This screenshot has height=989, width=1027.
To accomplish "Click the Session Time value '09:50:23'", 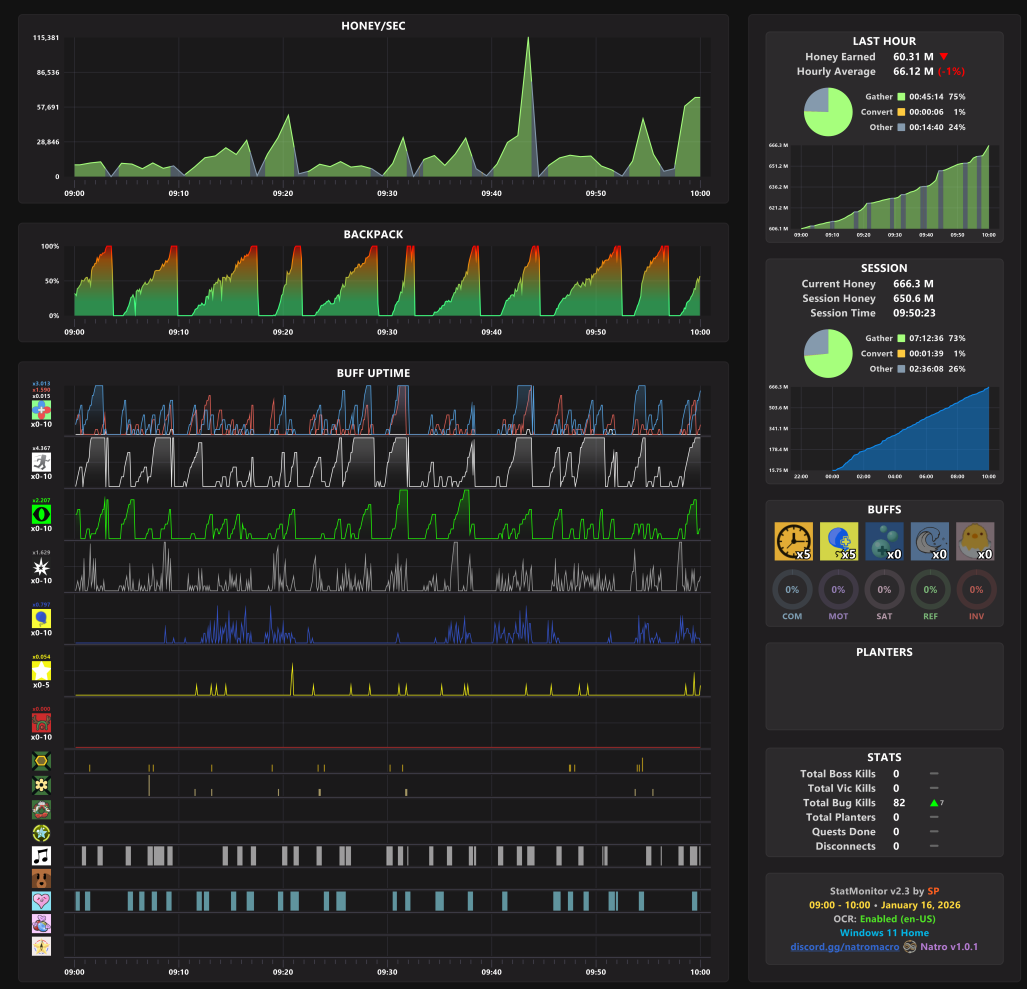I will 914,313.
